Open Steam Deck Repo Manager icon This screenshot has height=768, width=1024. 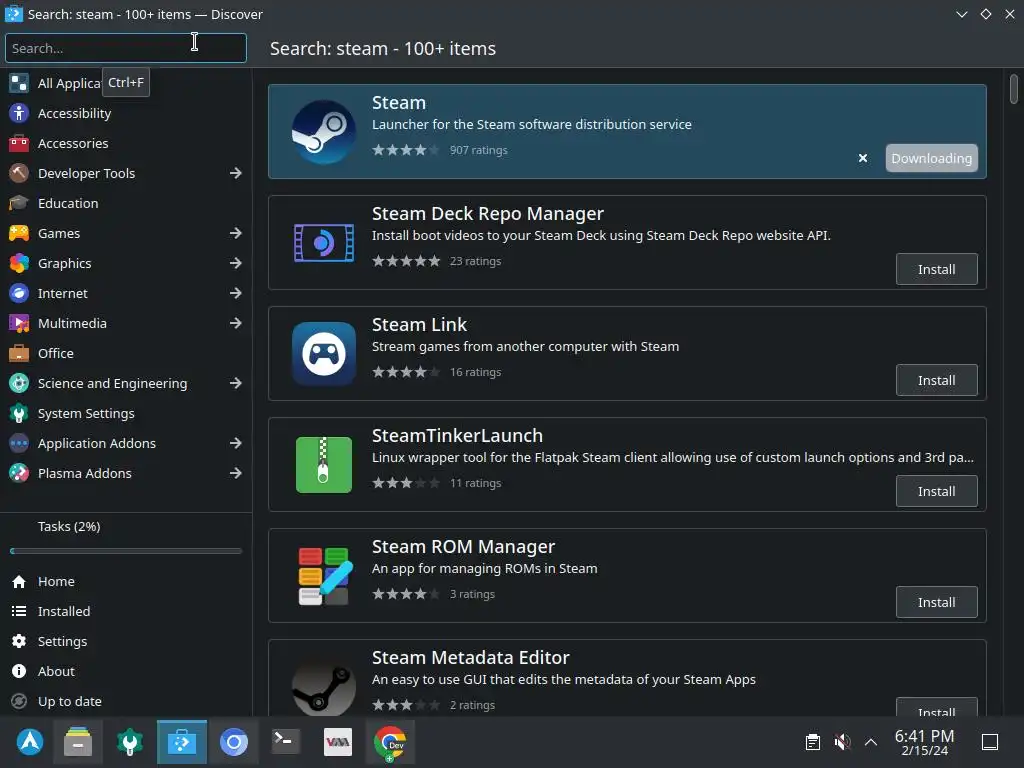(323, 243)
